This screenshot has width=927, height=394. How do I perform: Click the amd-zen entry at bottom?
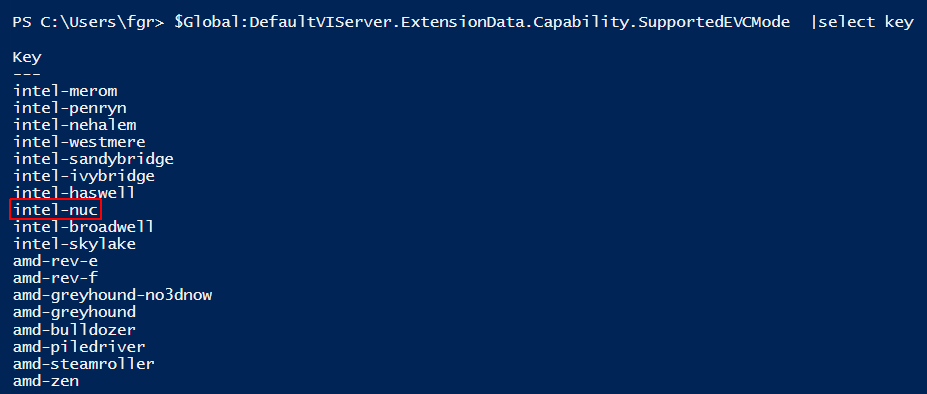coord(46,380)
